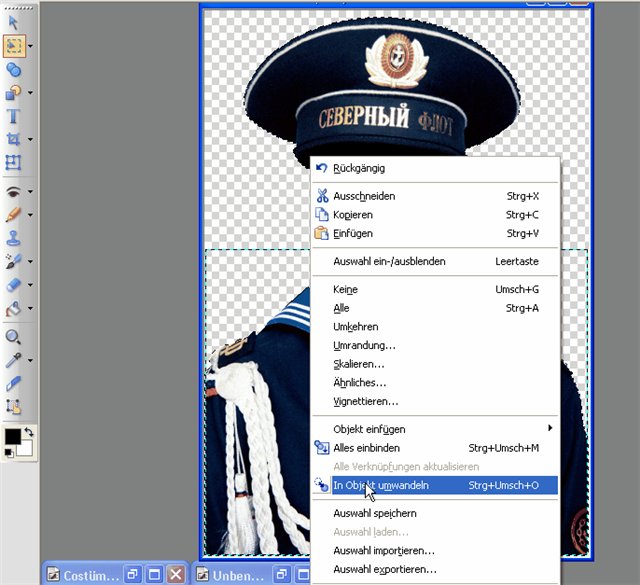640x585 pixels.
Task: Select the bottom toolbar tool with hand pointer
Action: pyautogui.click(x=13, y=407)
